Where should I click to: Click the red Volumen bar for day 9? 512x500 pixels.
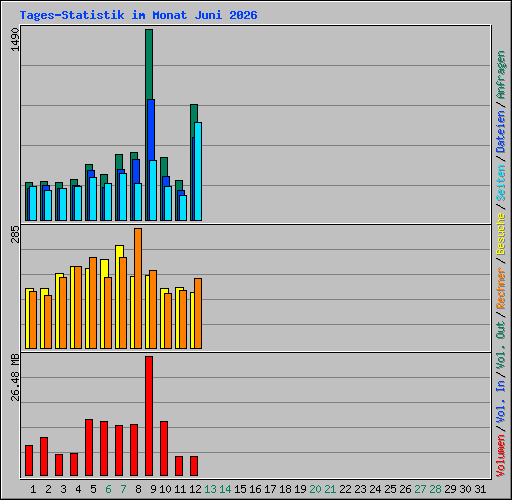pyautogui.click(x=149, y=416)
